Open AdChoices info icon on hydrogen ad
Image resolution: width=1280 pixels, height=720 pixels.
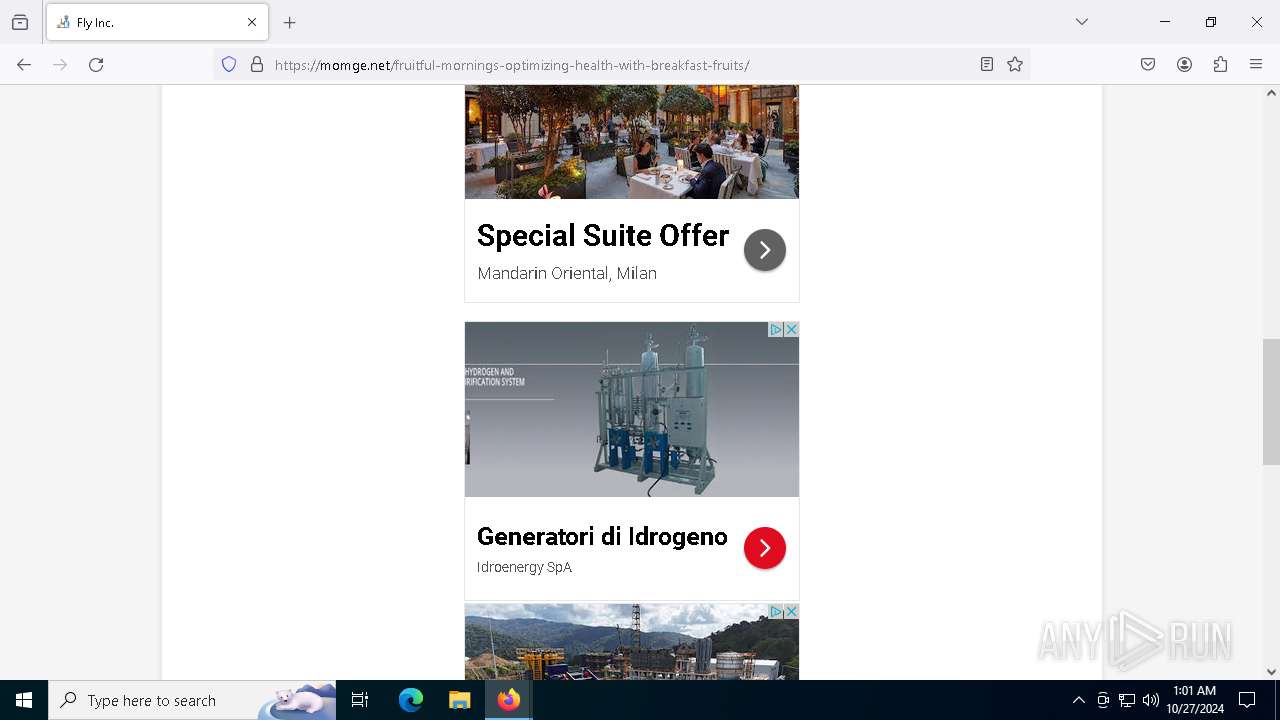tap(775, 329)
